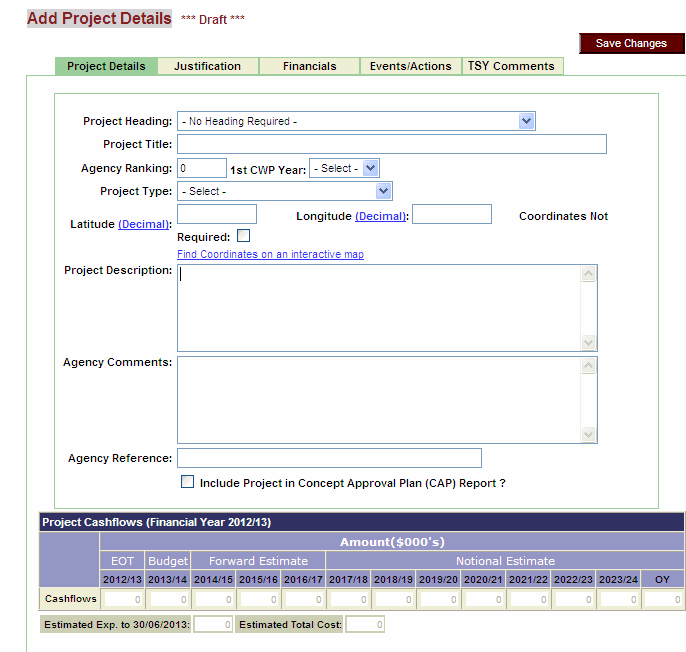Click the Save Changes button

click(x=631, y=43)
